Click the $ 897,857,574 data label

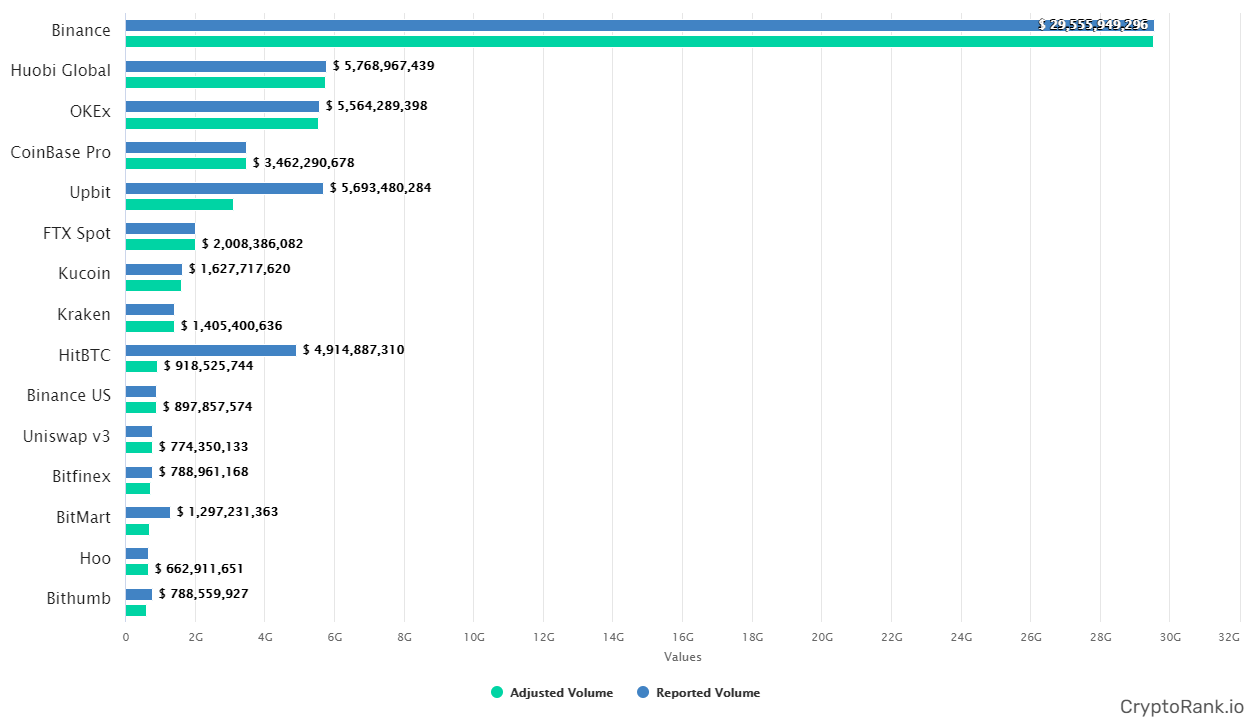pyautogui.click(x=208, y=407)
